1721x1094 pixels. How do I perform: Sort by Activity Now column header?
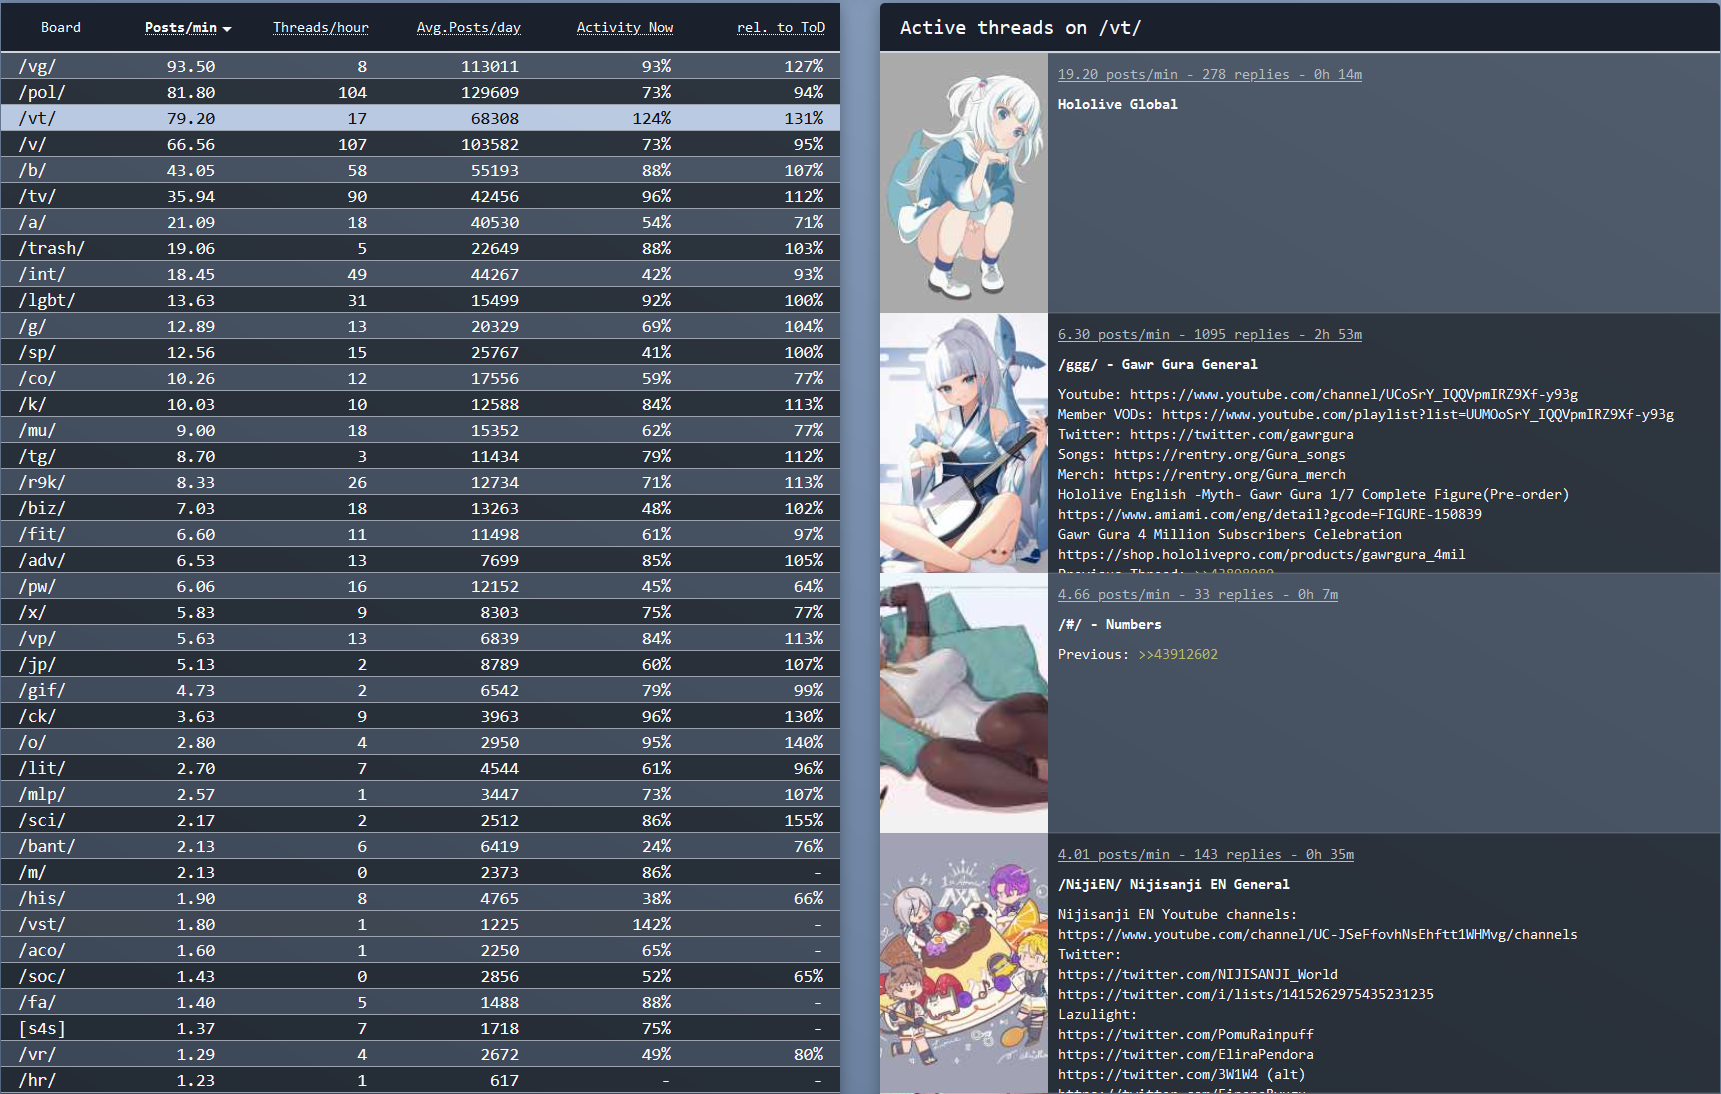coord(625,27)
